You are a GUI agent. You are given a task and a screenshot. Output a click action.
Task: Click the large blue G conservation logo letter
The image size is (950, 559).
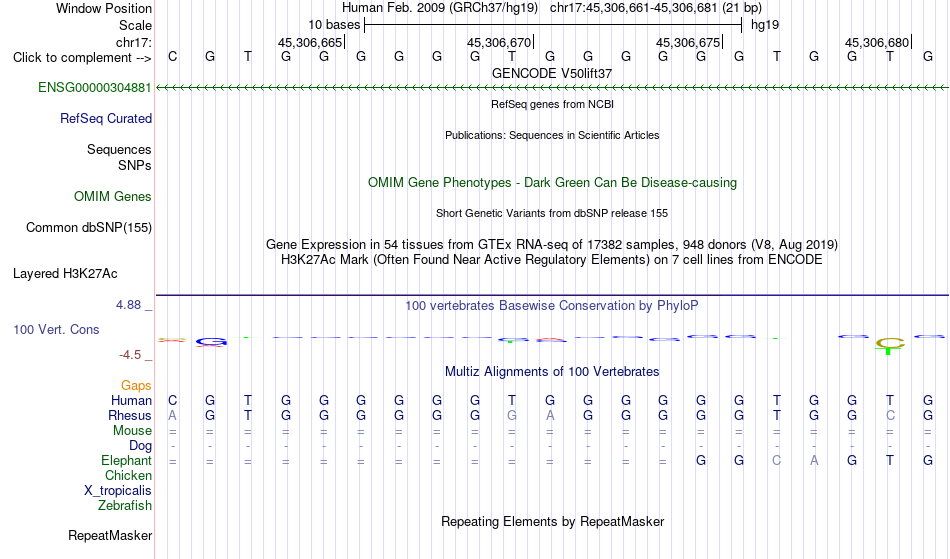click(211, 342)
